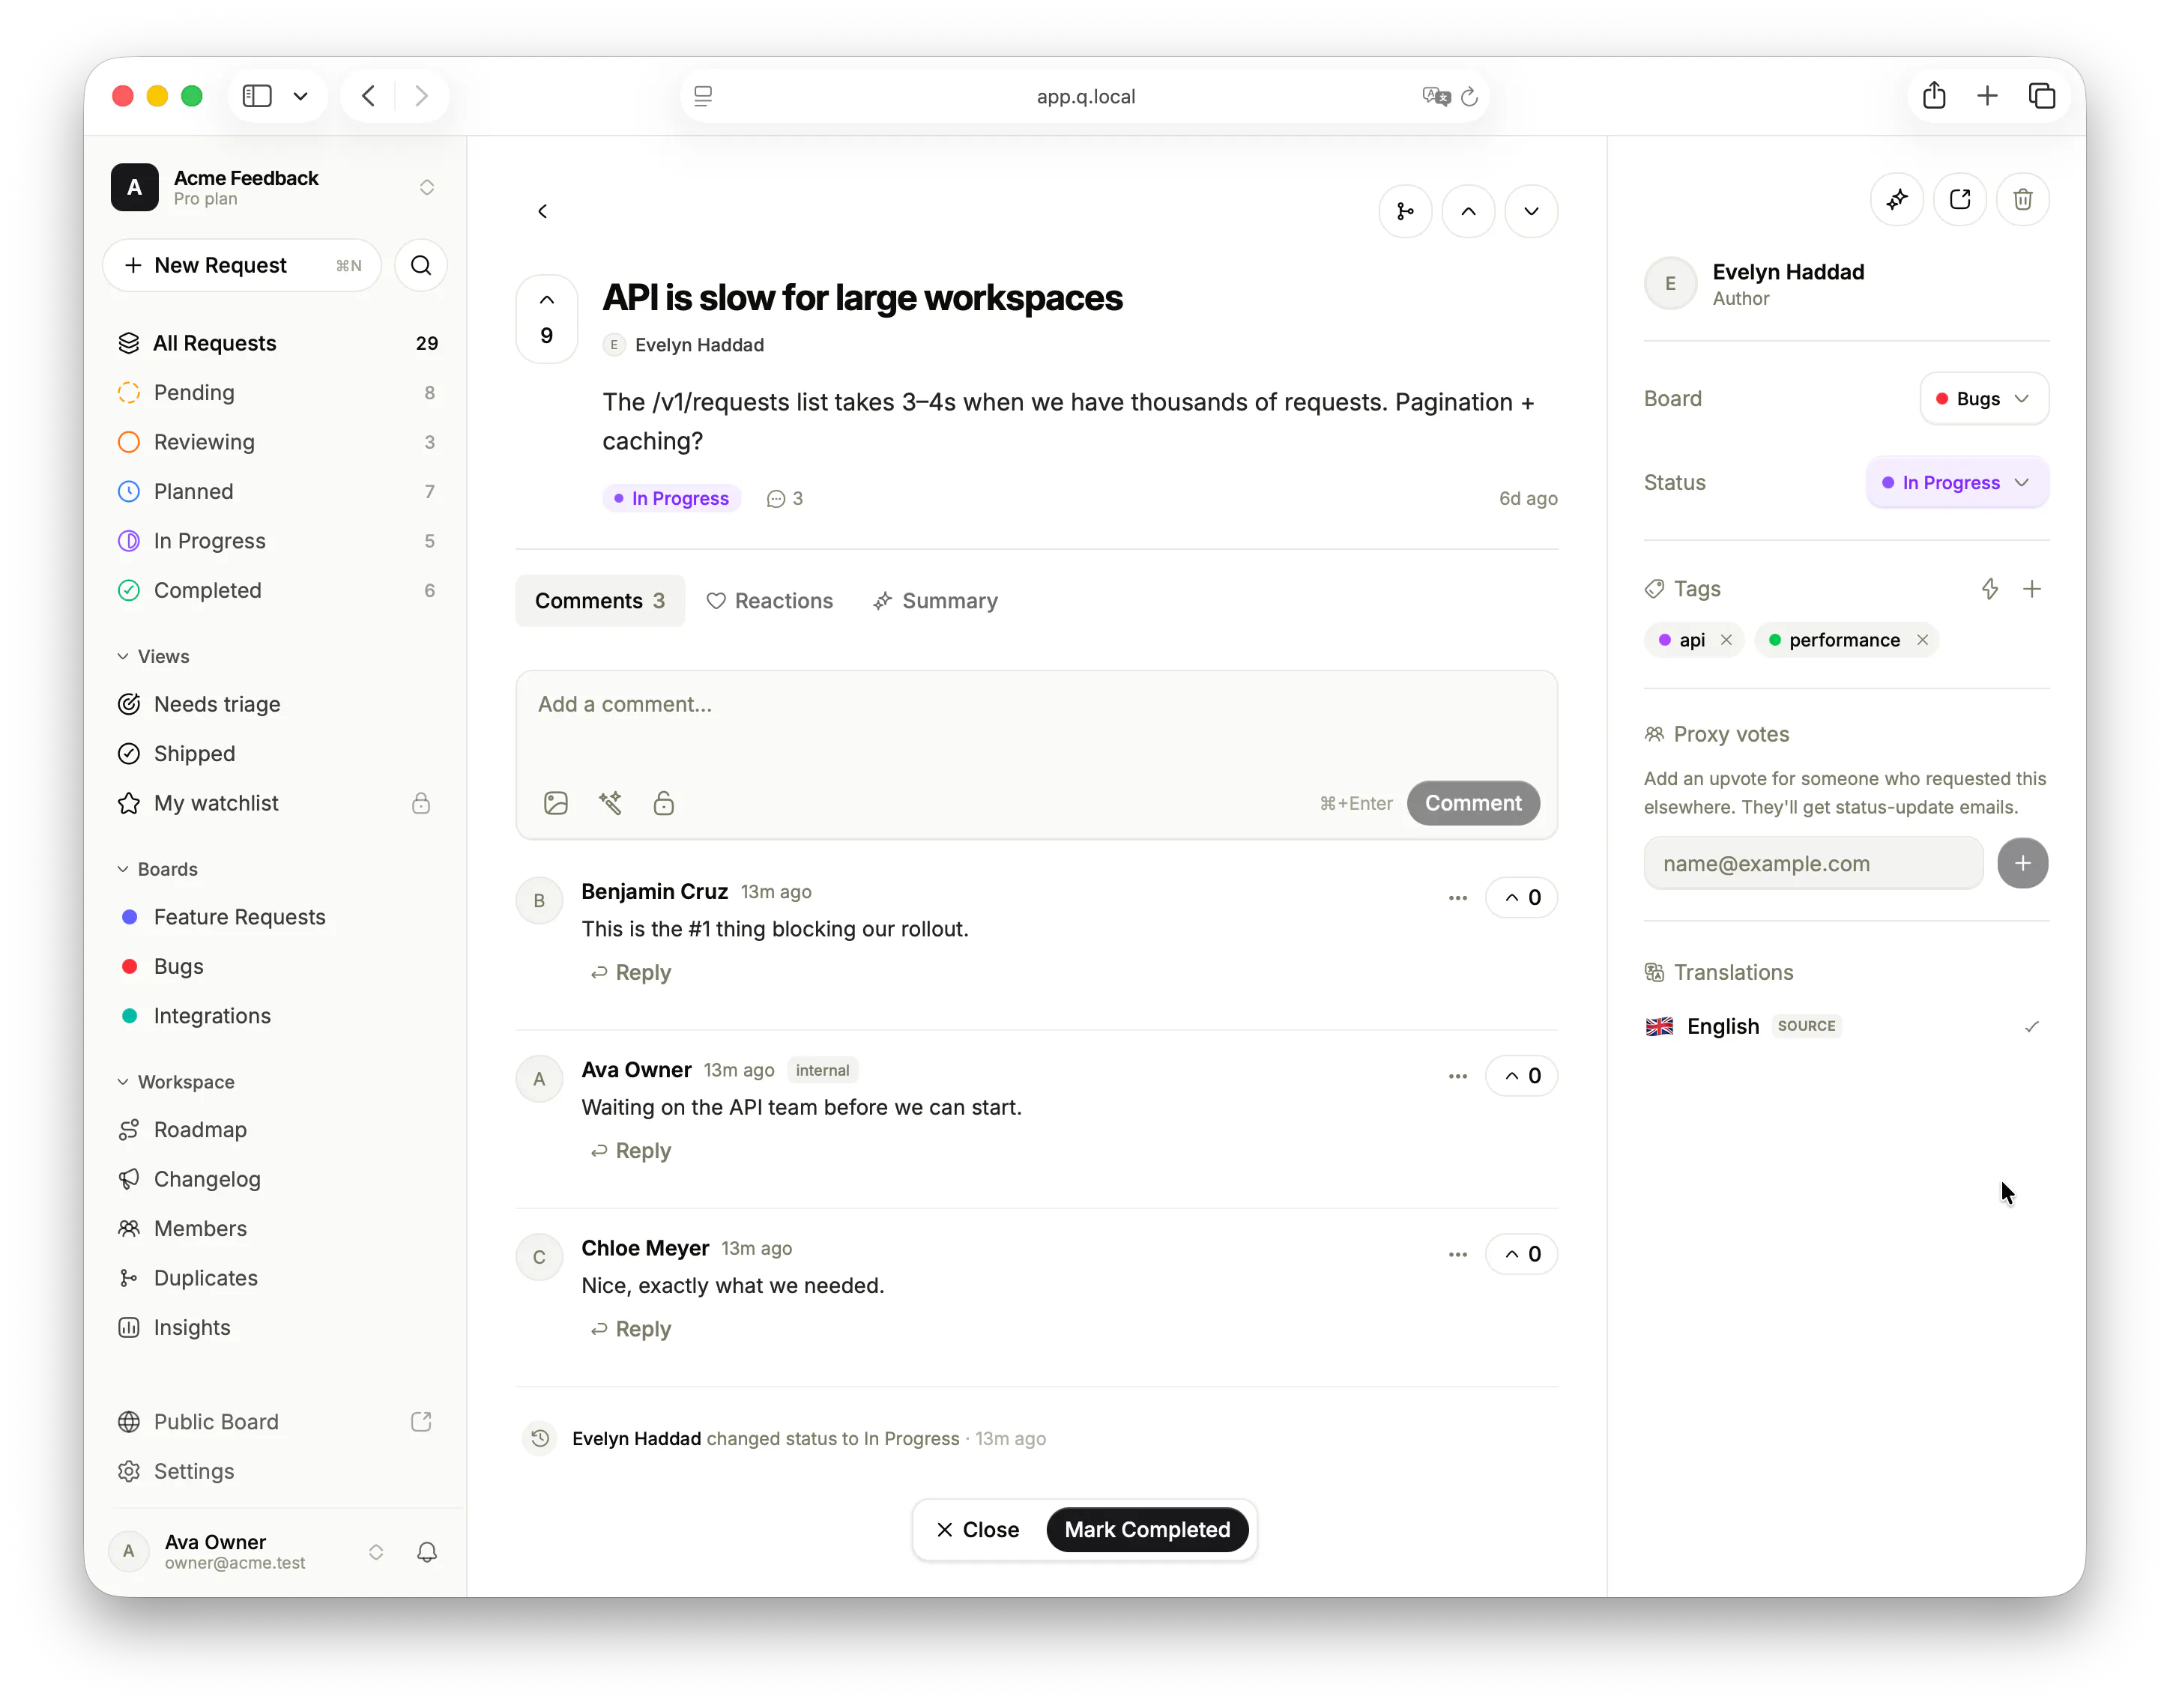Click the magic wand icon in comment box
The width and height of the screenshot is (2170, 1708).
click(610, 803)
